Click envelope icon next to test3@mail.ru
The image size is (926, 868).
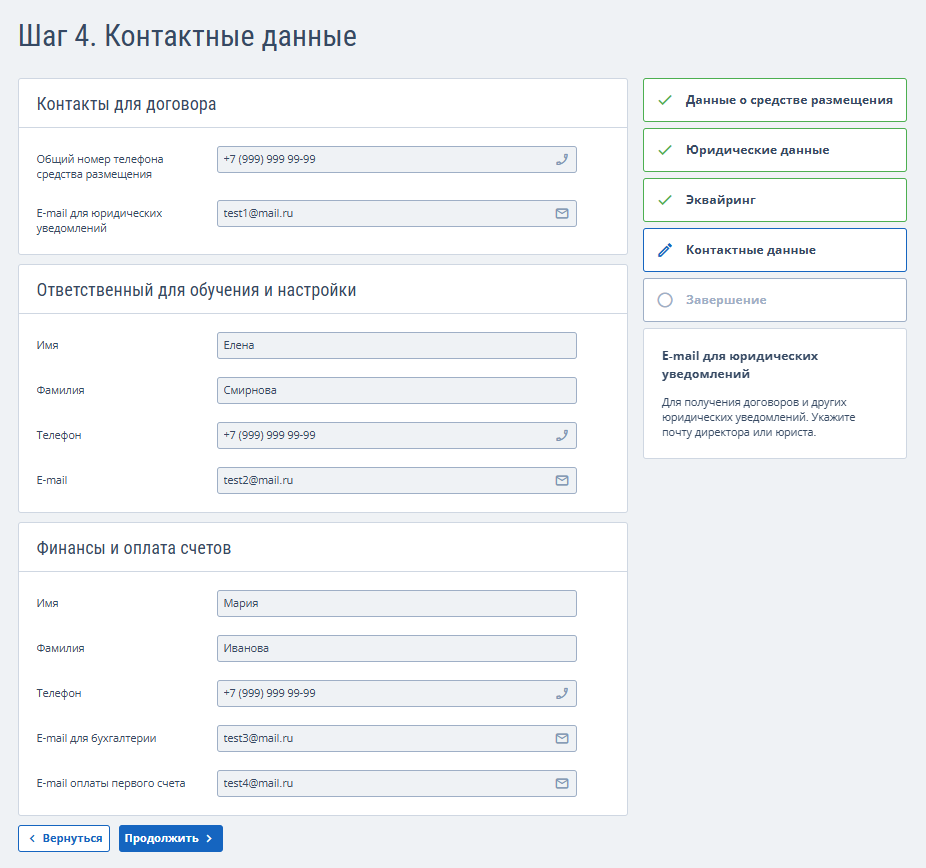click(x=562, y=738)
